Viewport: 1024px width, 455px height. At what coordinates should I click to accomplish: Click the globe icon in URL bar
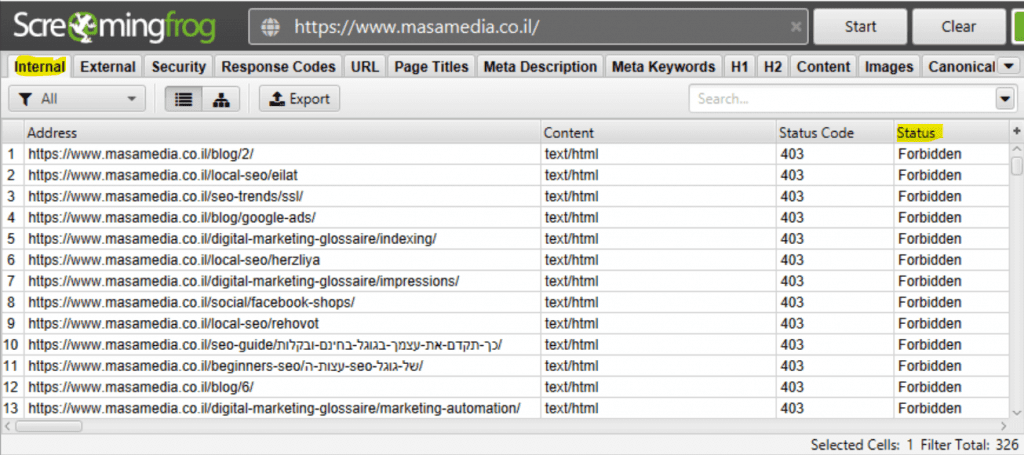(270, 27)
